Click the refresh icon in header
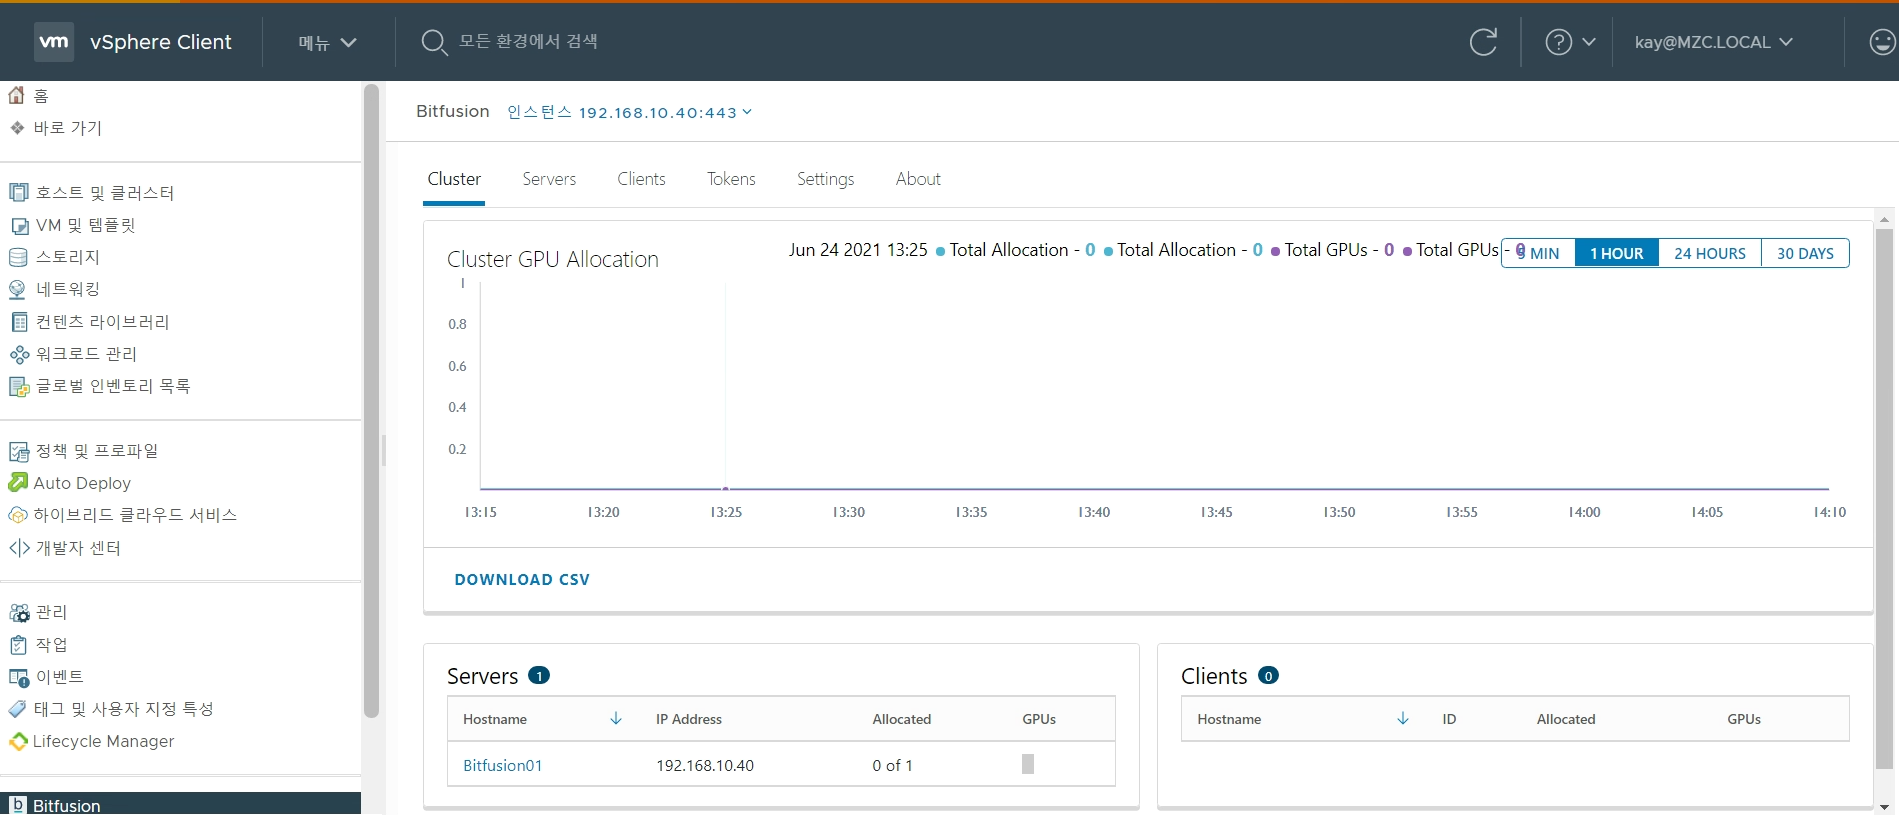Viewport: 1899px width, 815px height. (x=1483, y=42)
